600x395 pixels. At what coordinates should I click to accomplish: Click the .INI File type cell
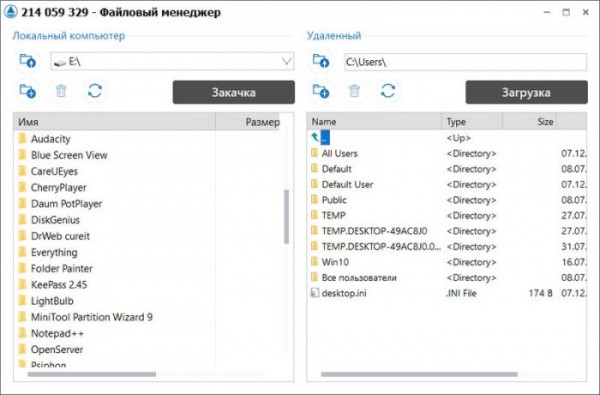coord(461,293)
